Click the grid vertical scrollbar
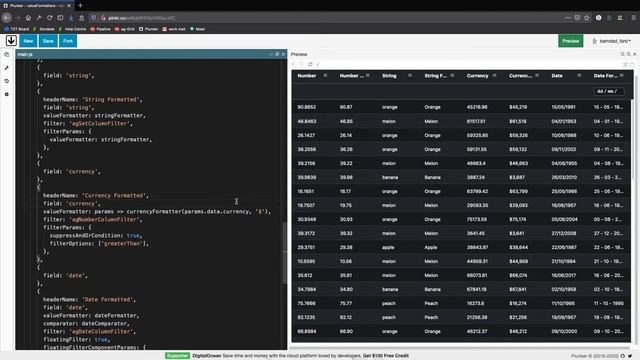Screen dimensions: 640x360 click(x=633, y=139)
